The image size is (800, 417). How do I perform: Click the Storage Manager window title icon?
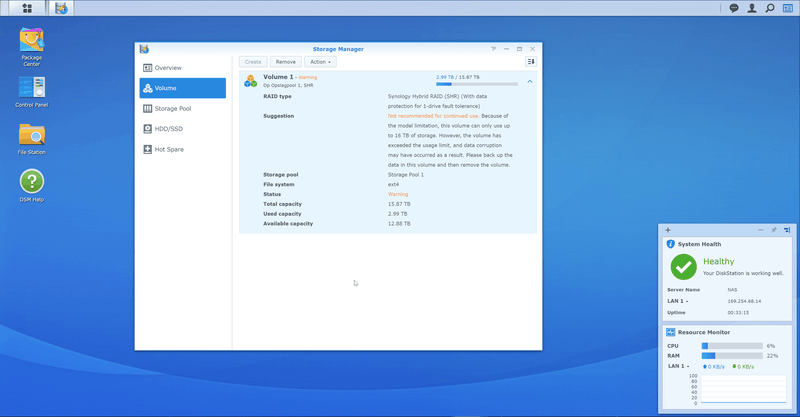[x=144, y=49]
